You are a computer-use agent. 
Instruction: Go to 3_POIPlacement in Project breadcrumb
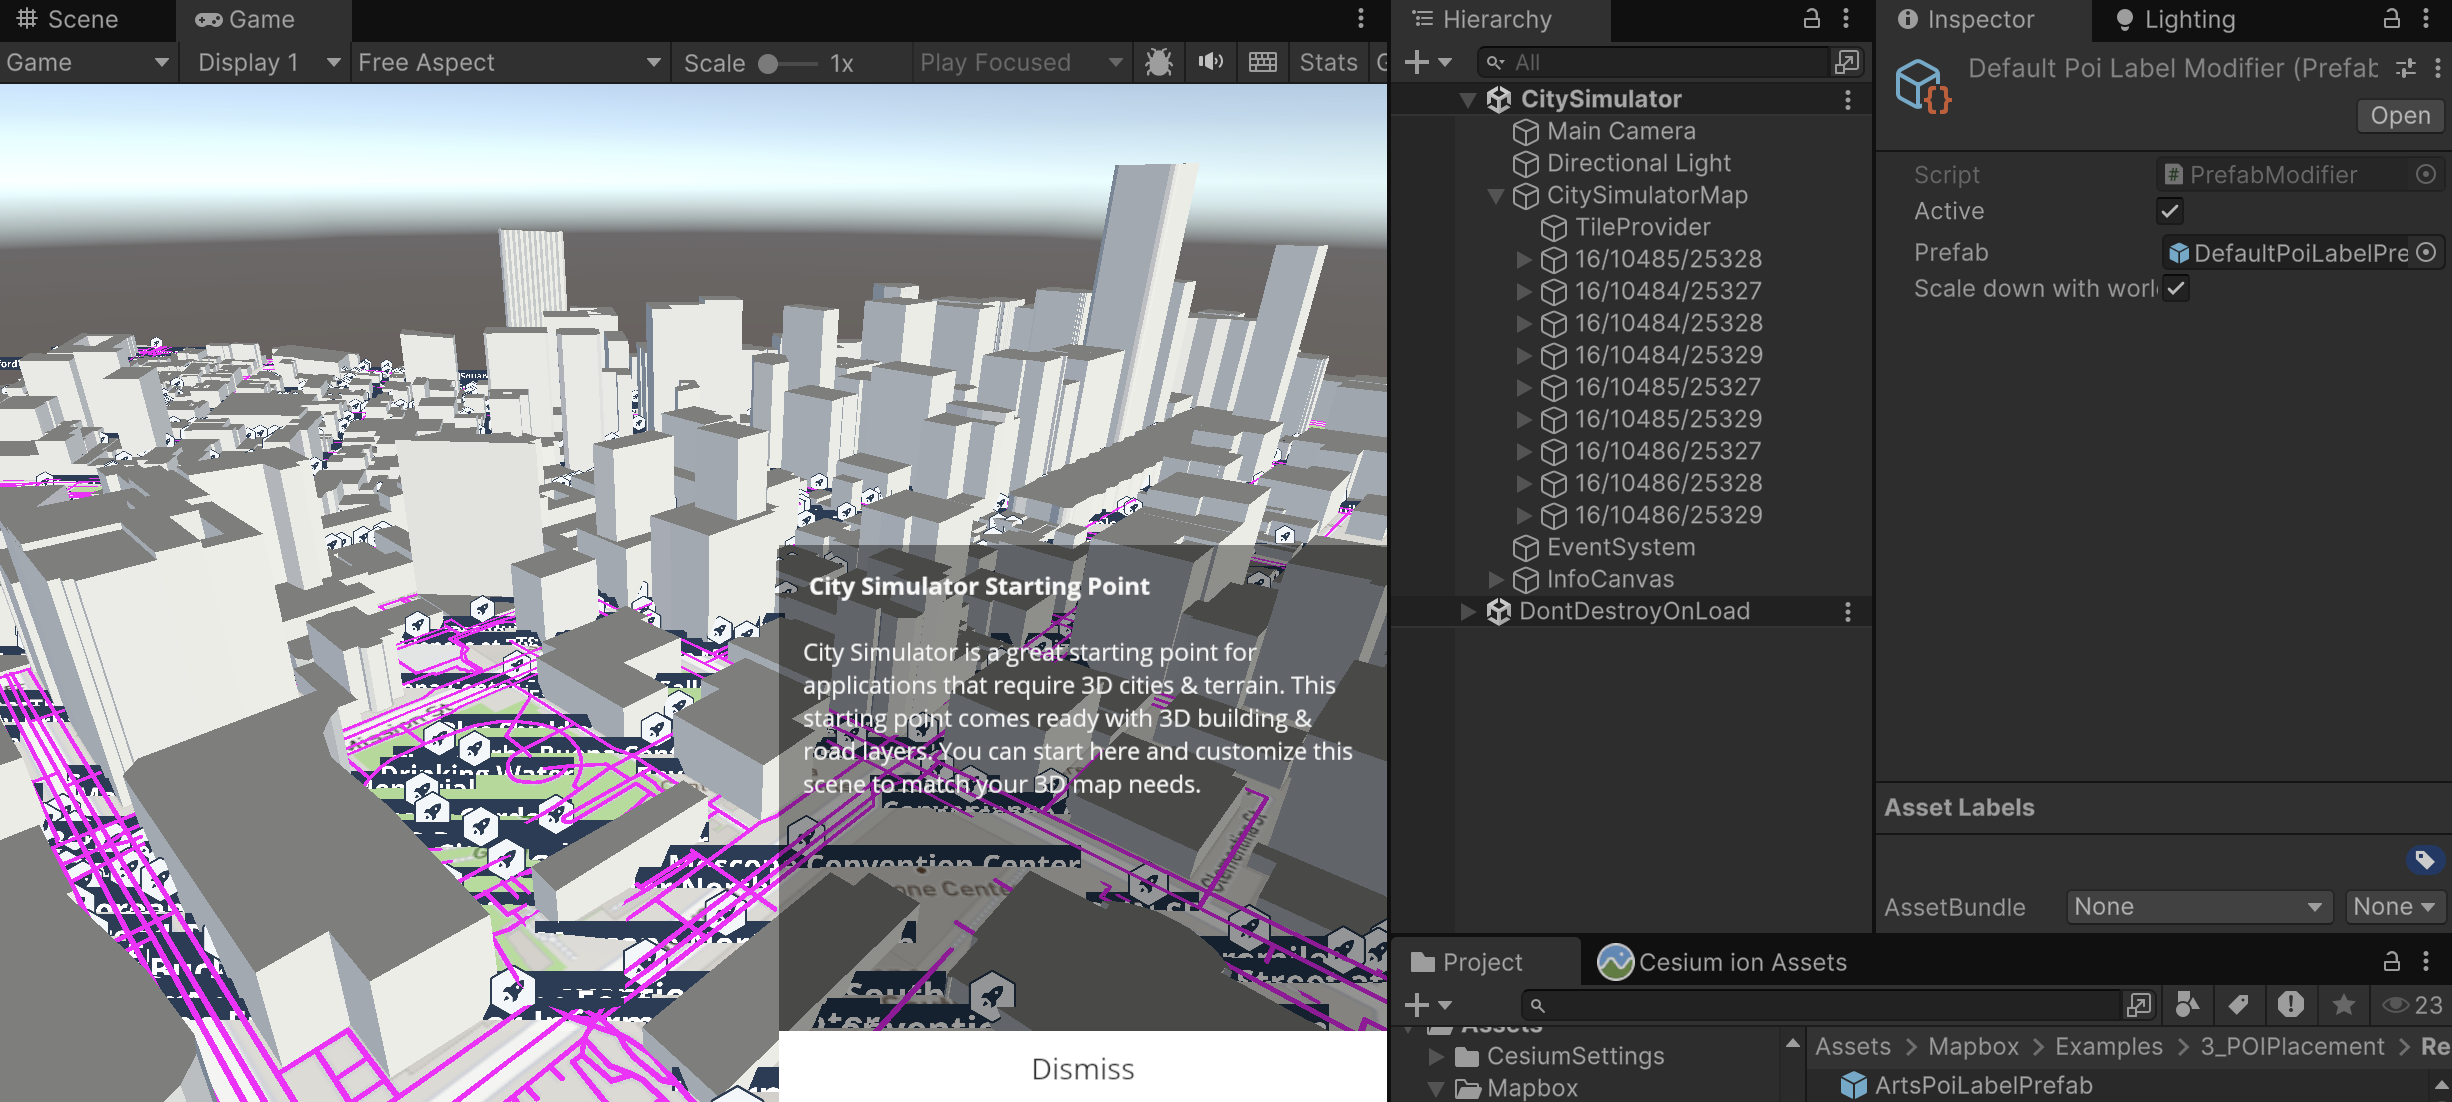(2292, 1047)
